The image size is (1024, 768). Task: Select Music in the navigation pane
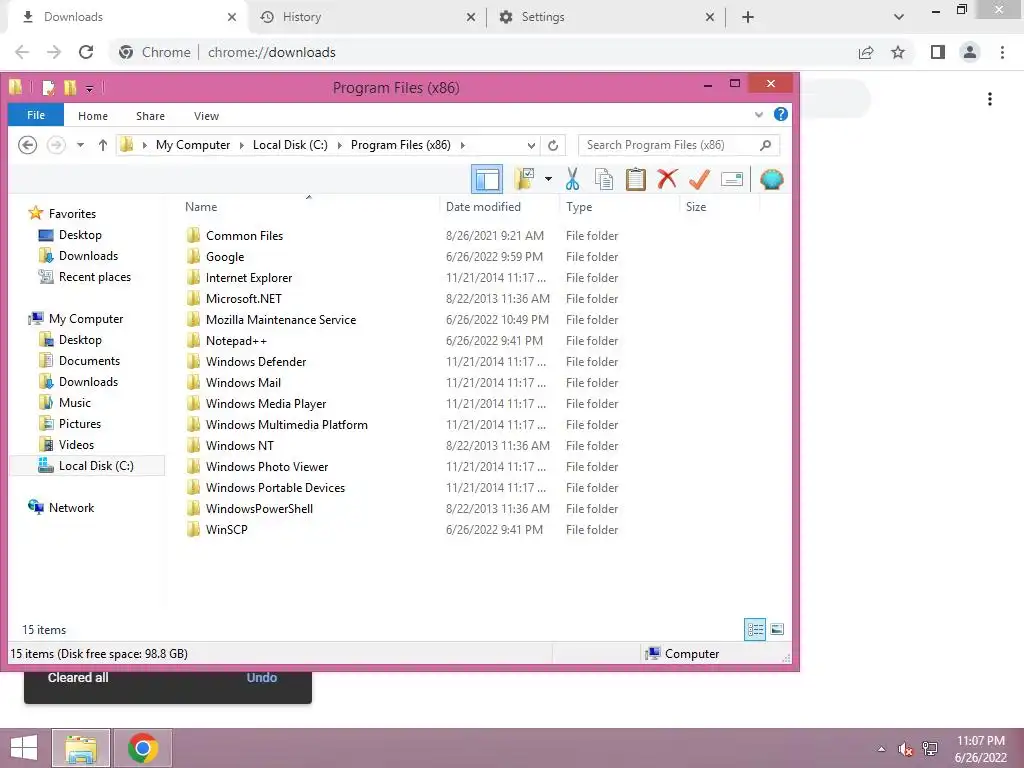pyautogui.click(x=74, y=403)
